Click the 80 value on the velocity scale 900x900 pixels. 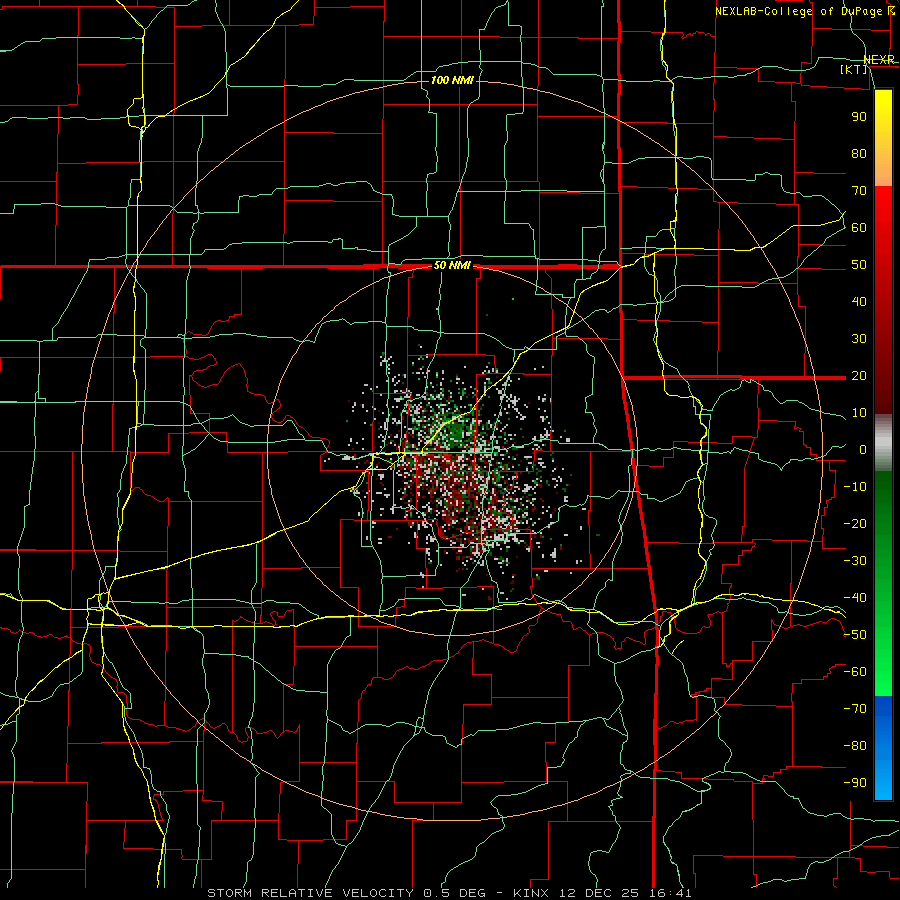[x=859, y=153]
